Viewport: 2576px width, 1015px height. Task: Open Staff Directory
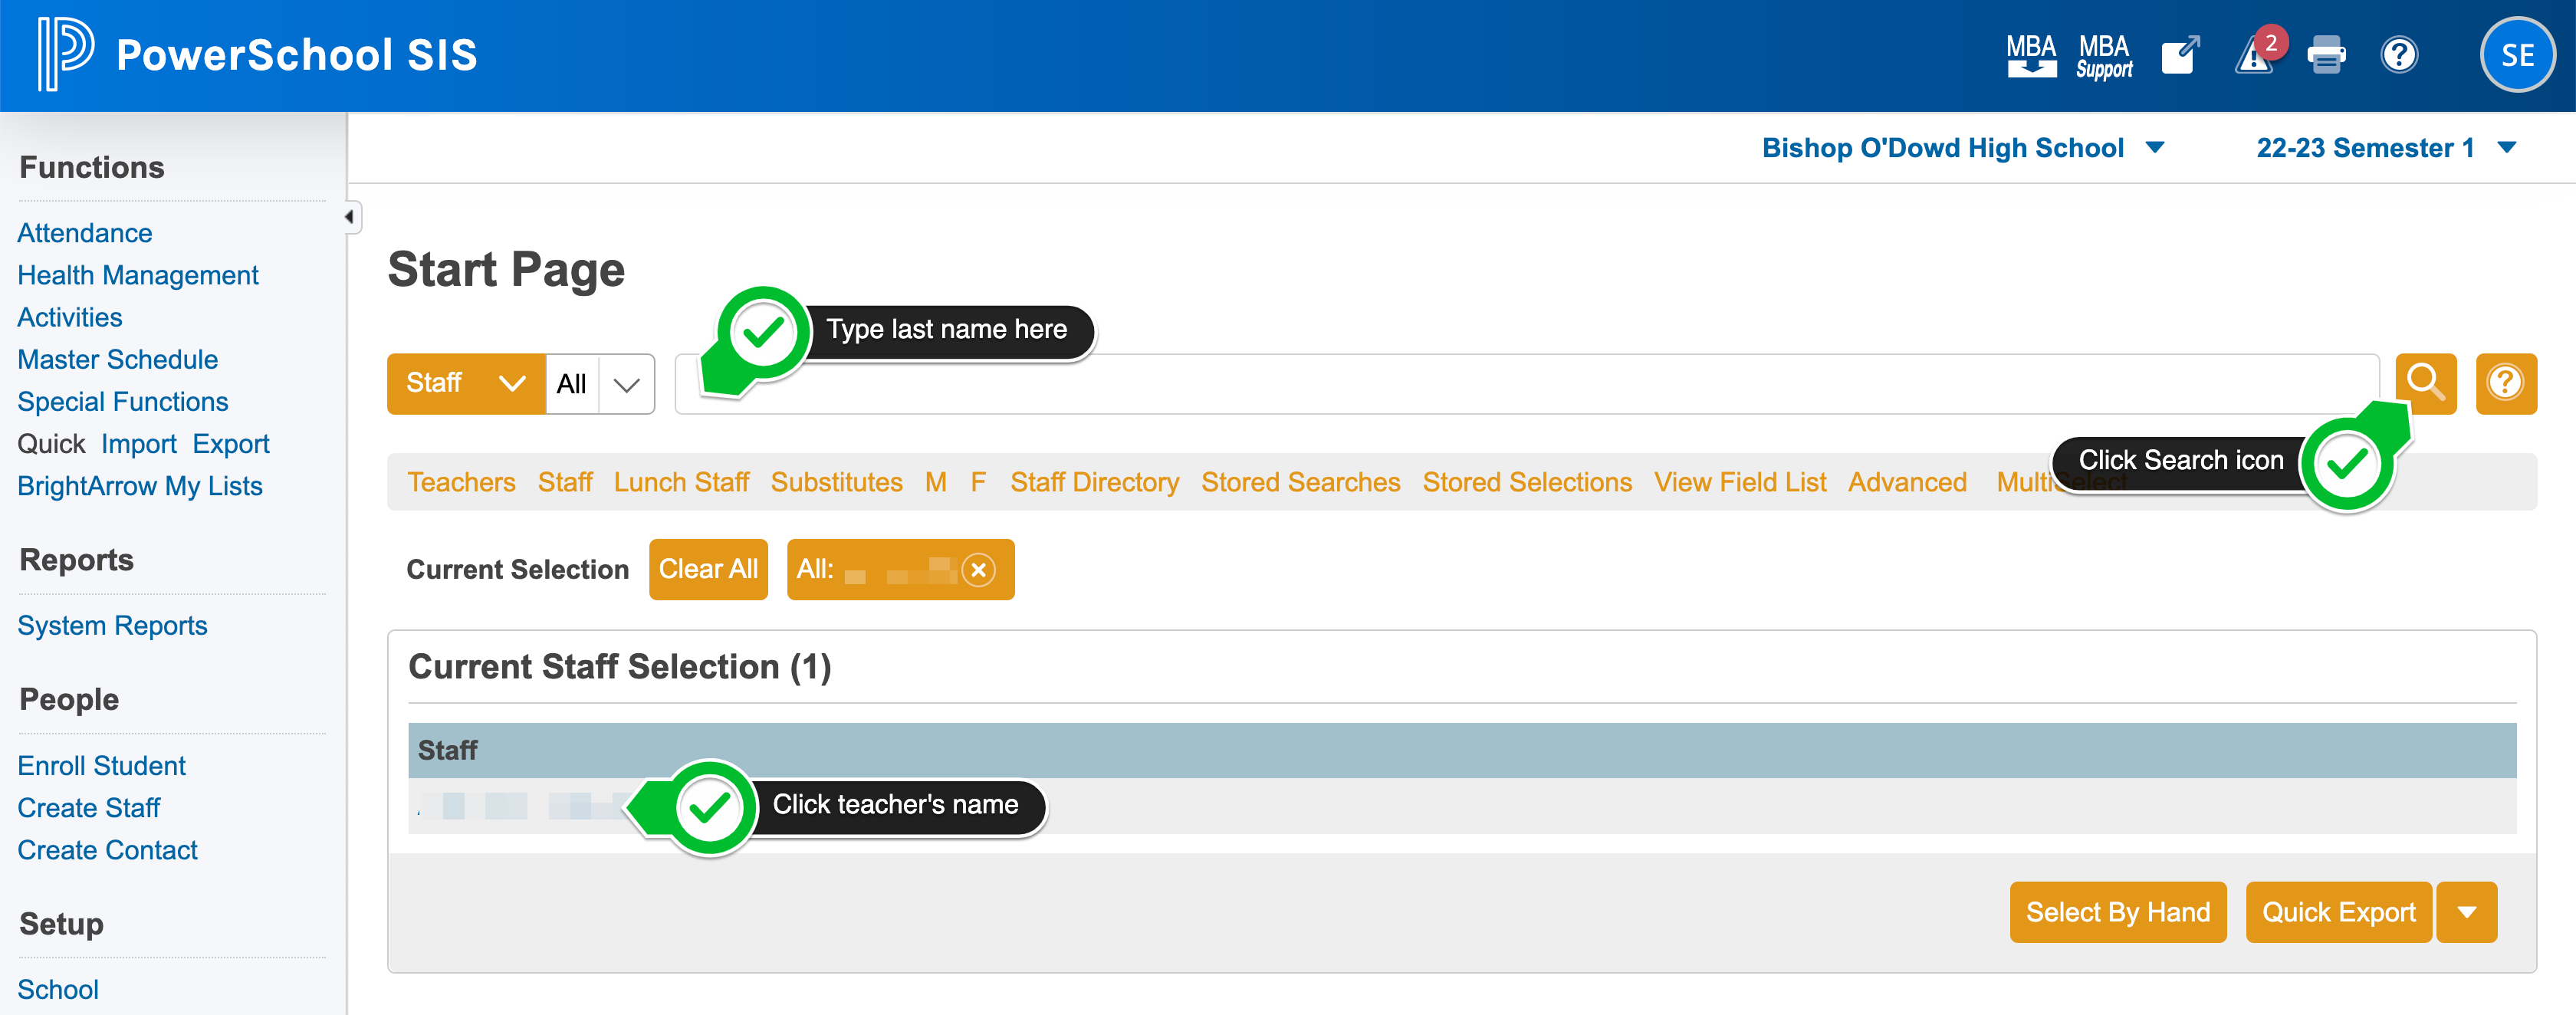click(x=1094, y=482)
